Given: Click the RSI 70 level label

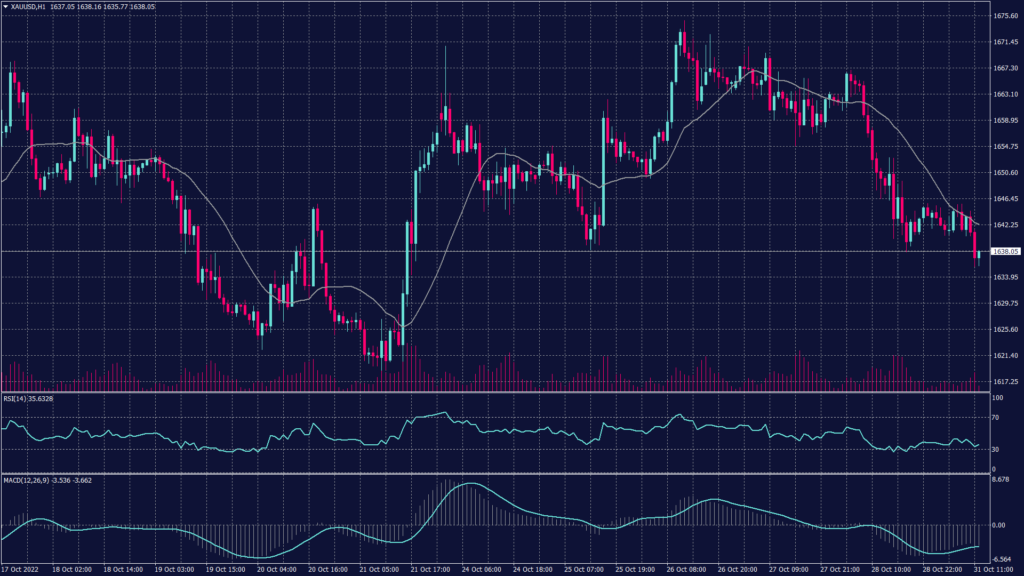Looking at the screenshot, I should [x=996, y=417].
